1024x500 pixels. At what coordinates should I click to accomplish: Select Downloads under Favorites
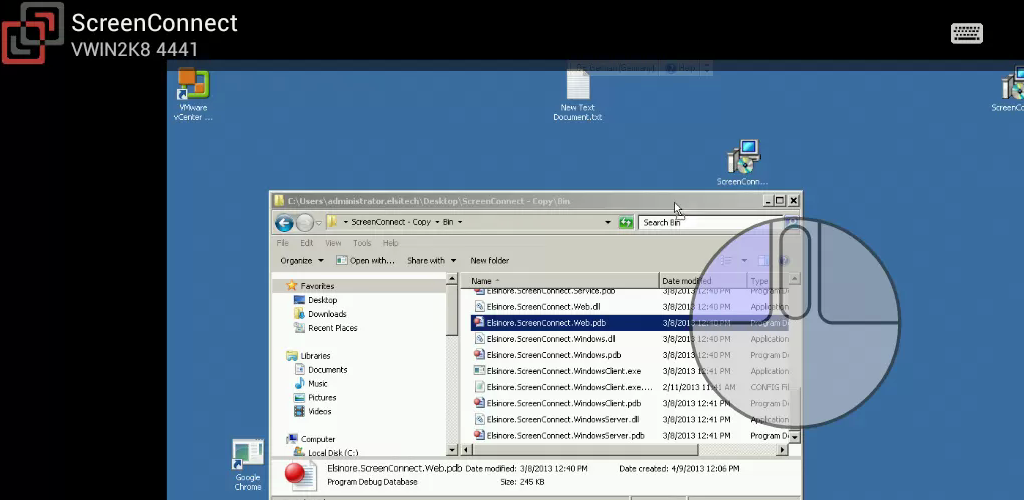(327, 314)
